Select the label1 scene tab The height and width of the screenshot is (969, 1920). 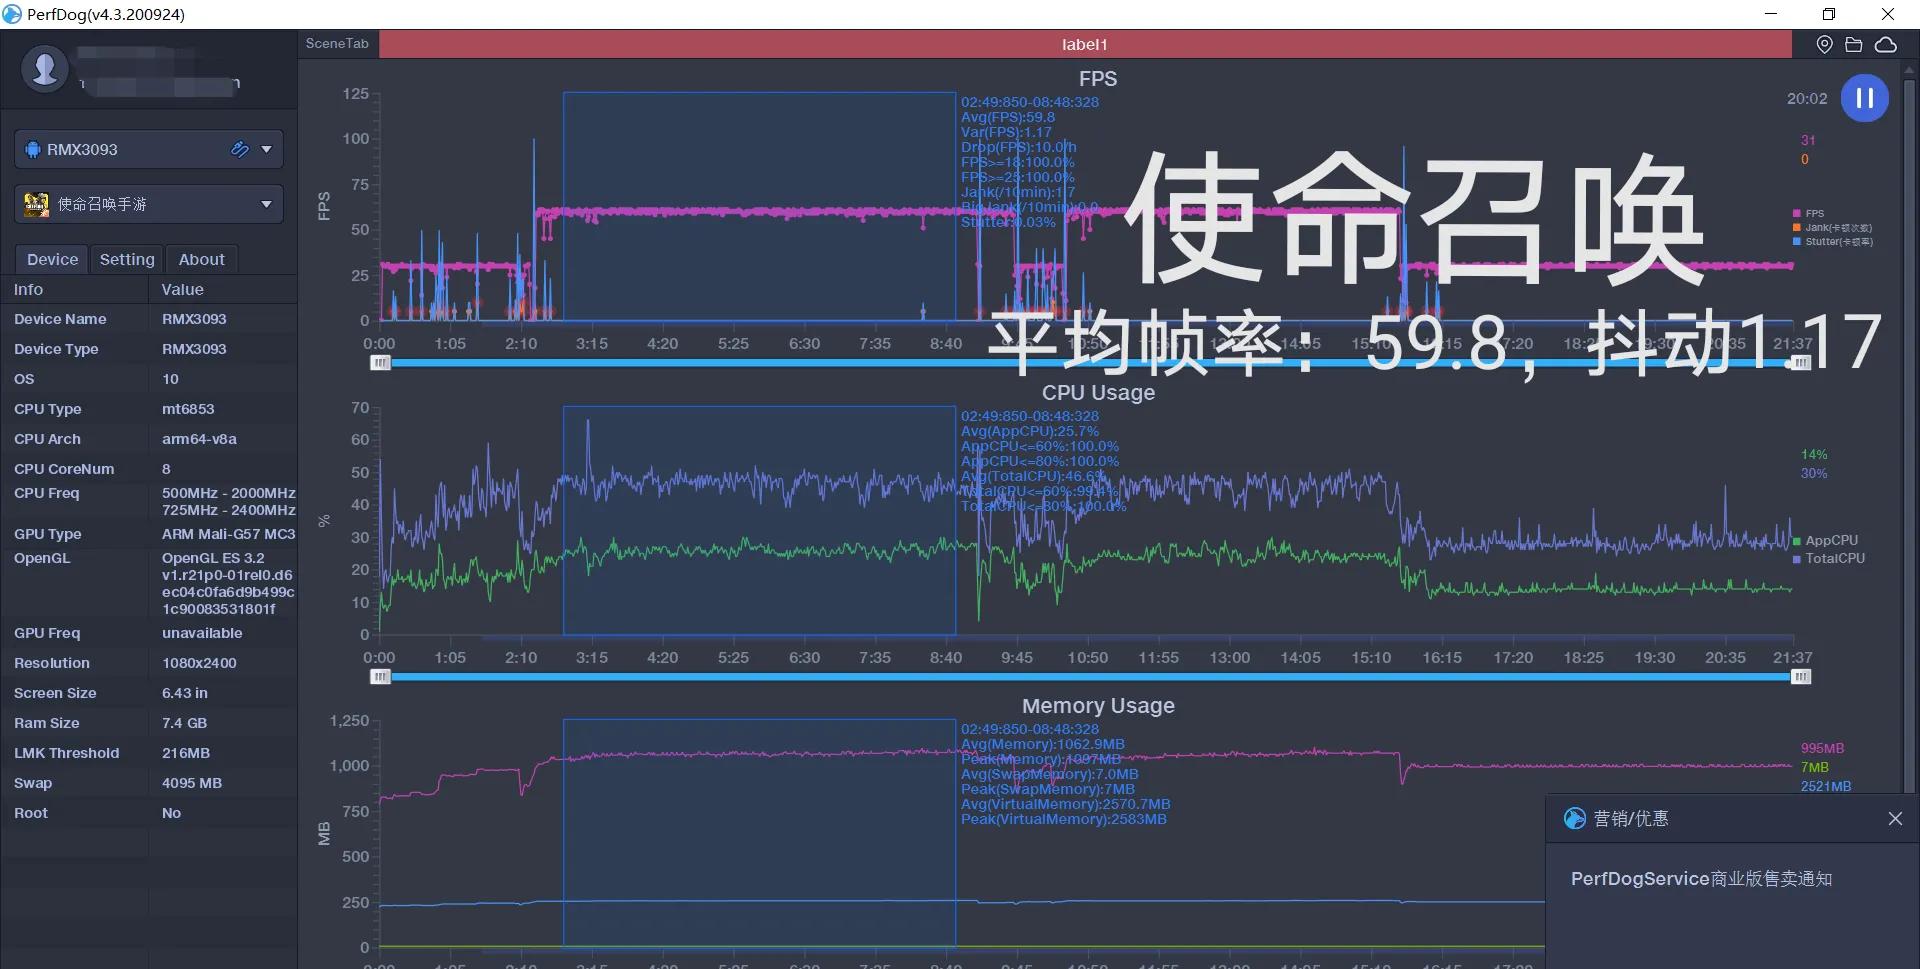(1085, 44)
